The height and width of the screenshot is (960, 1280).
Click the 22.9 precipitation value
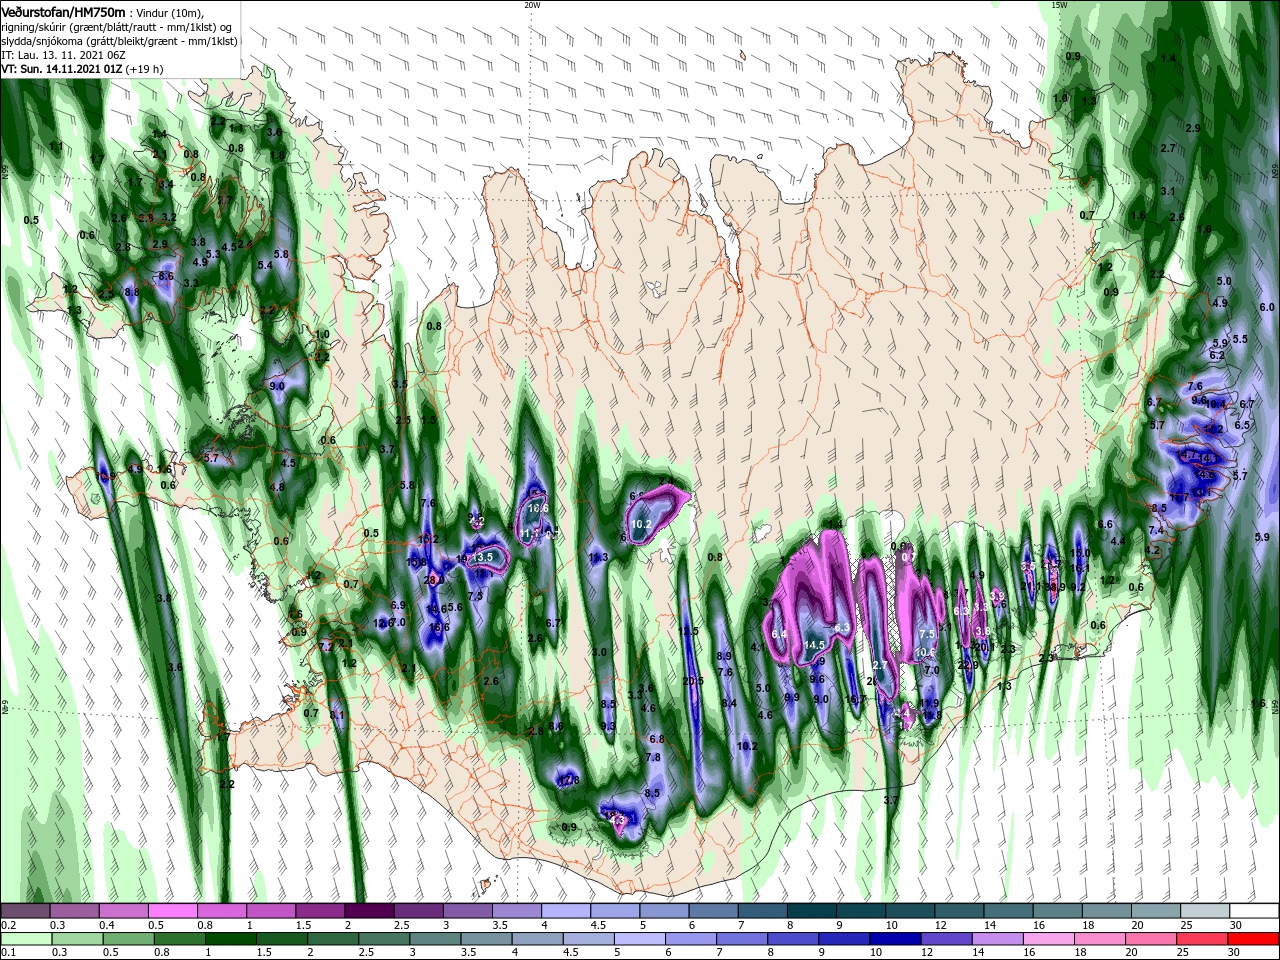[968, 665]
